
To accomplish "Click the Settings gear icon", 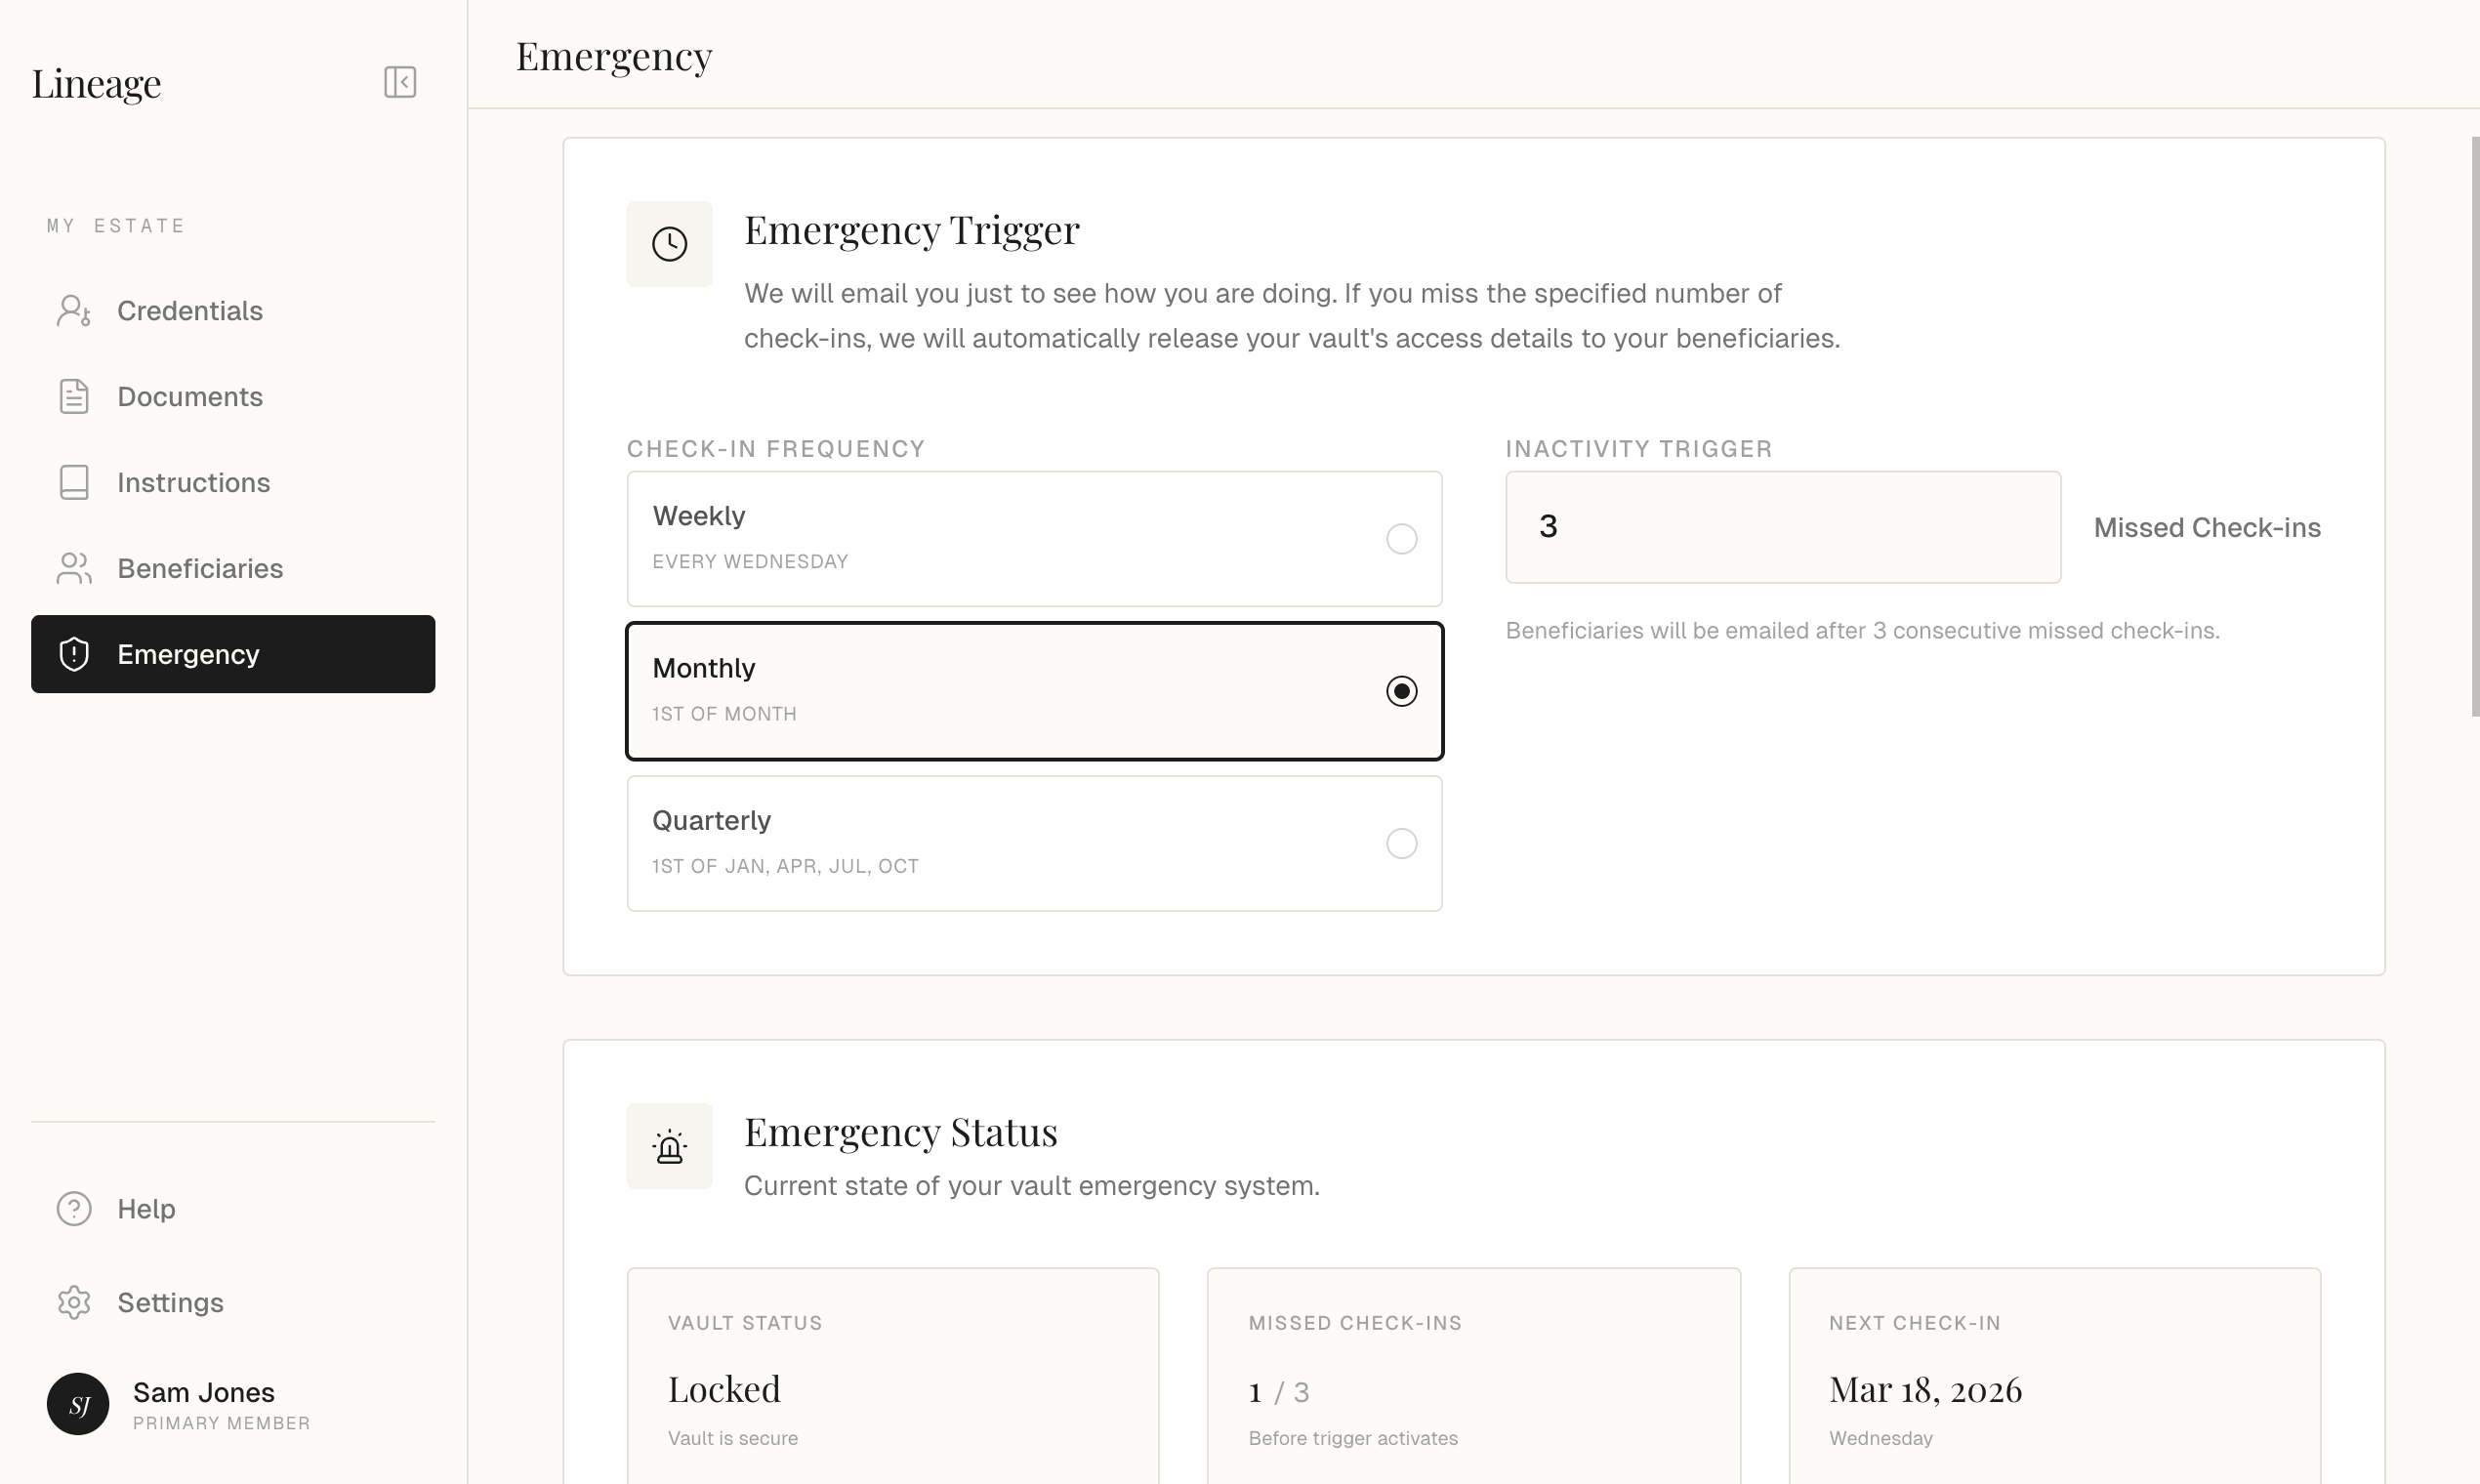I will point(74,1303).
